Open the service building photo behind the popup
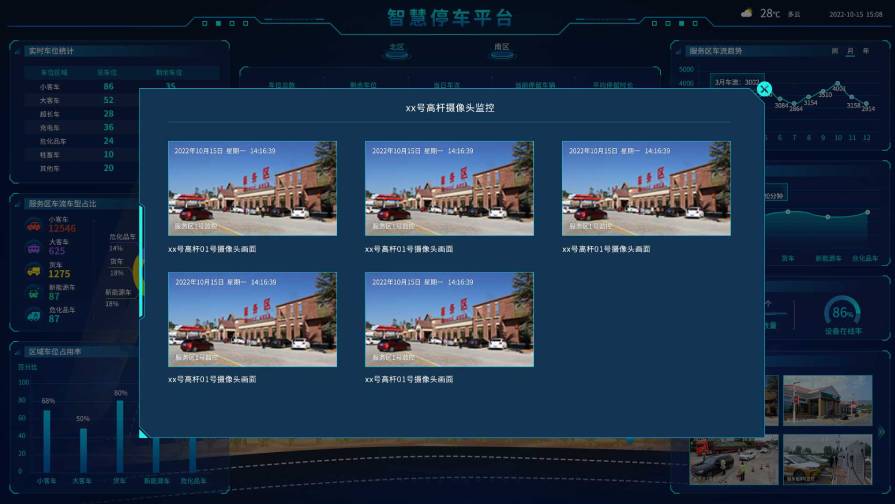This screenshot has height=504, width=895. click(x=828, y=400)
